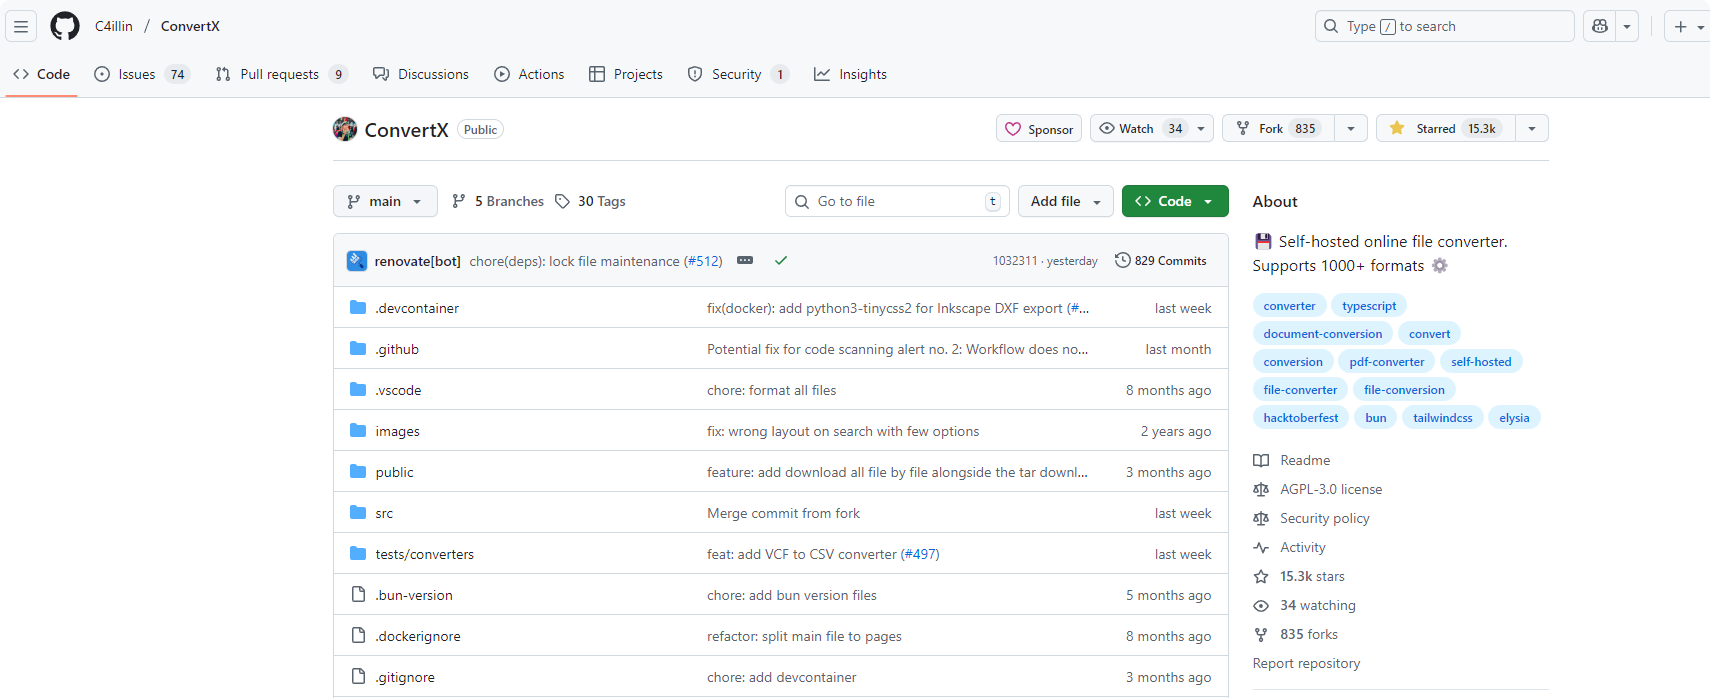Open the main branch selector
Viewport: 1710px width, 698px height.
click(385, 201)
